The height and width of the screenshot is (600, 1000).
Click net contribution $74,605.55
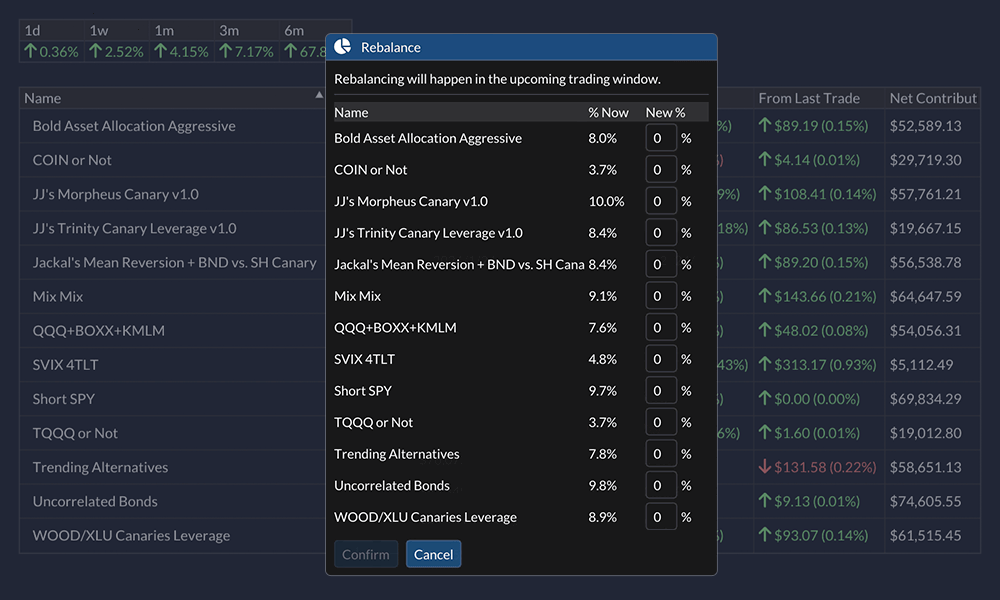(925, 501)
